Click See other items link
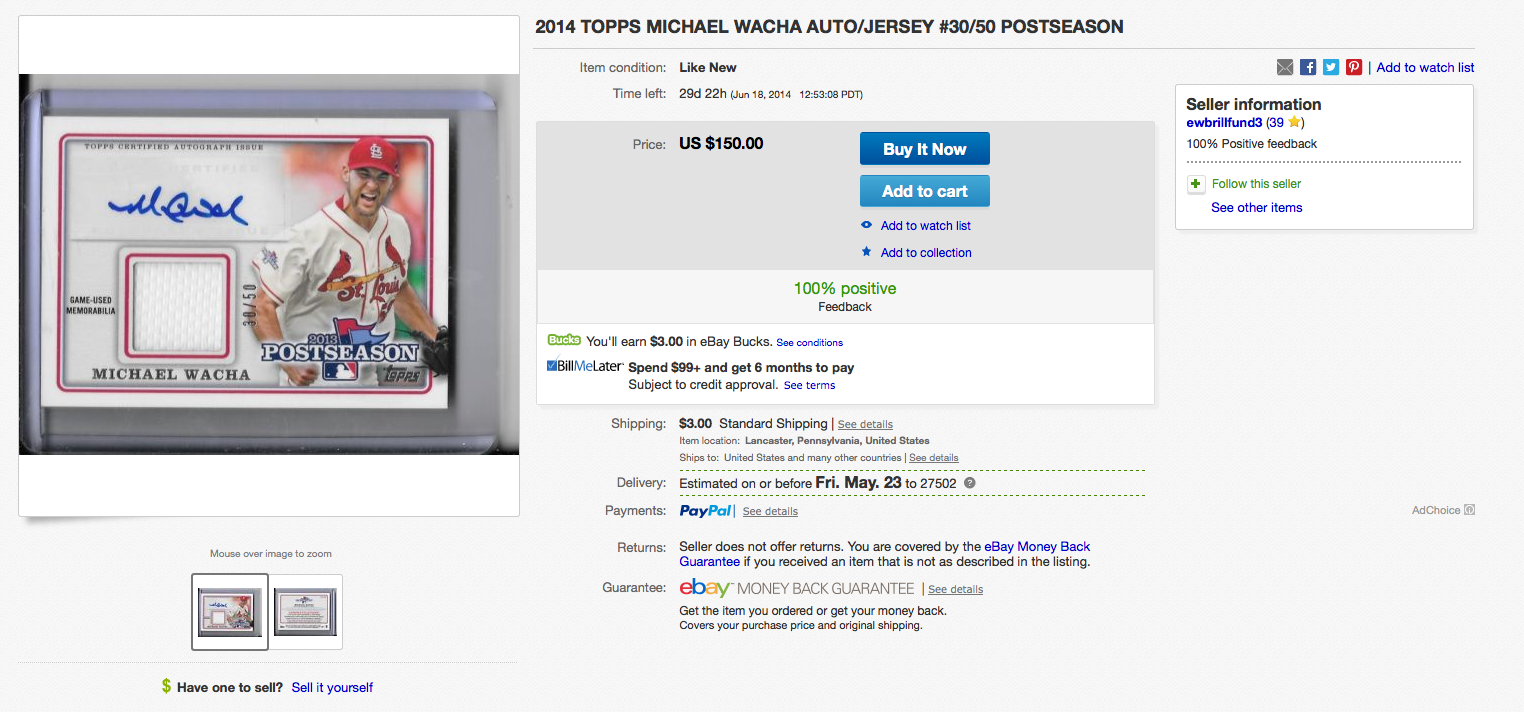The width and height of the screenshot is (1524, 712). point(1256,207)
